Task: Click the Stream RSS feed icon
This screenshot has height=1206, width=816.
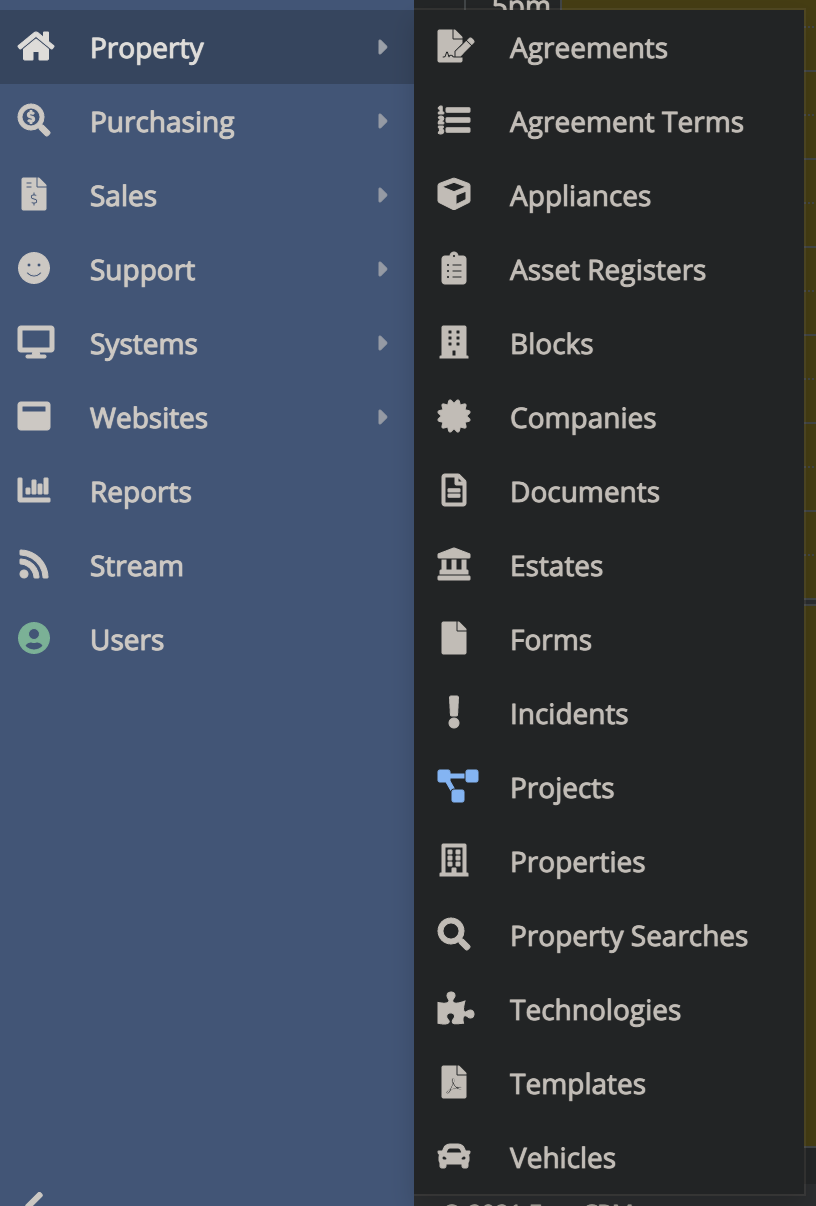Action: coord(34,566)
